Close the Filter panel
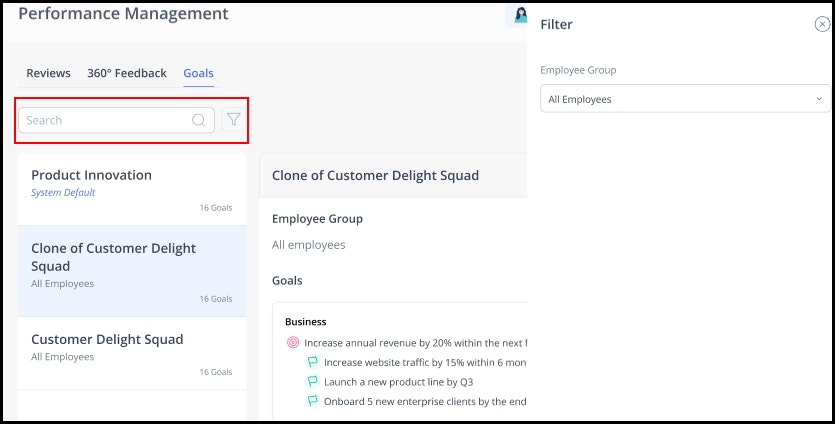 (x=822, y=24)
